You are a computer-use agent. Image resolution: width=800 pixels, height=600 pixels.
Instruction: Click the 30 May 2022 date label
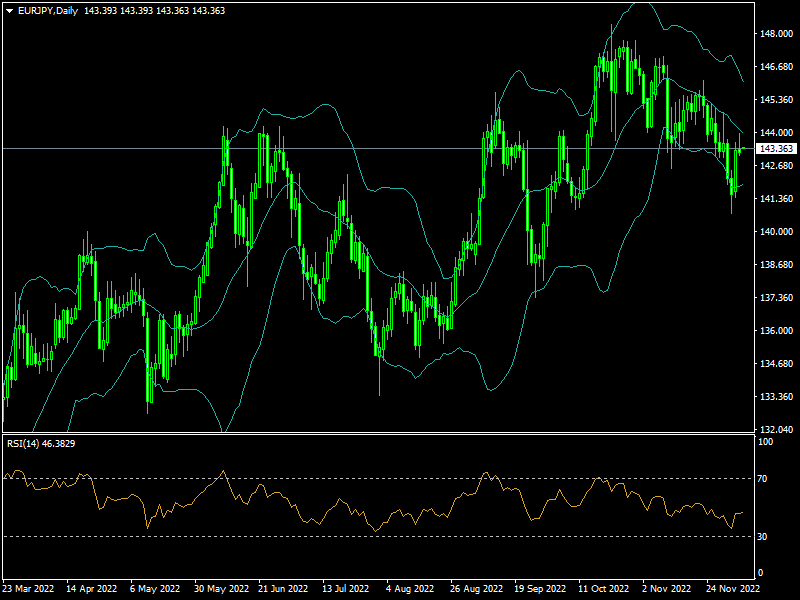[x=221, y=589]
